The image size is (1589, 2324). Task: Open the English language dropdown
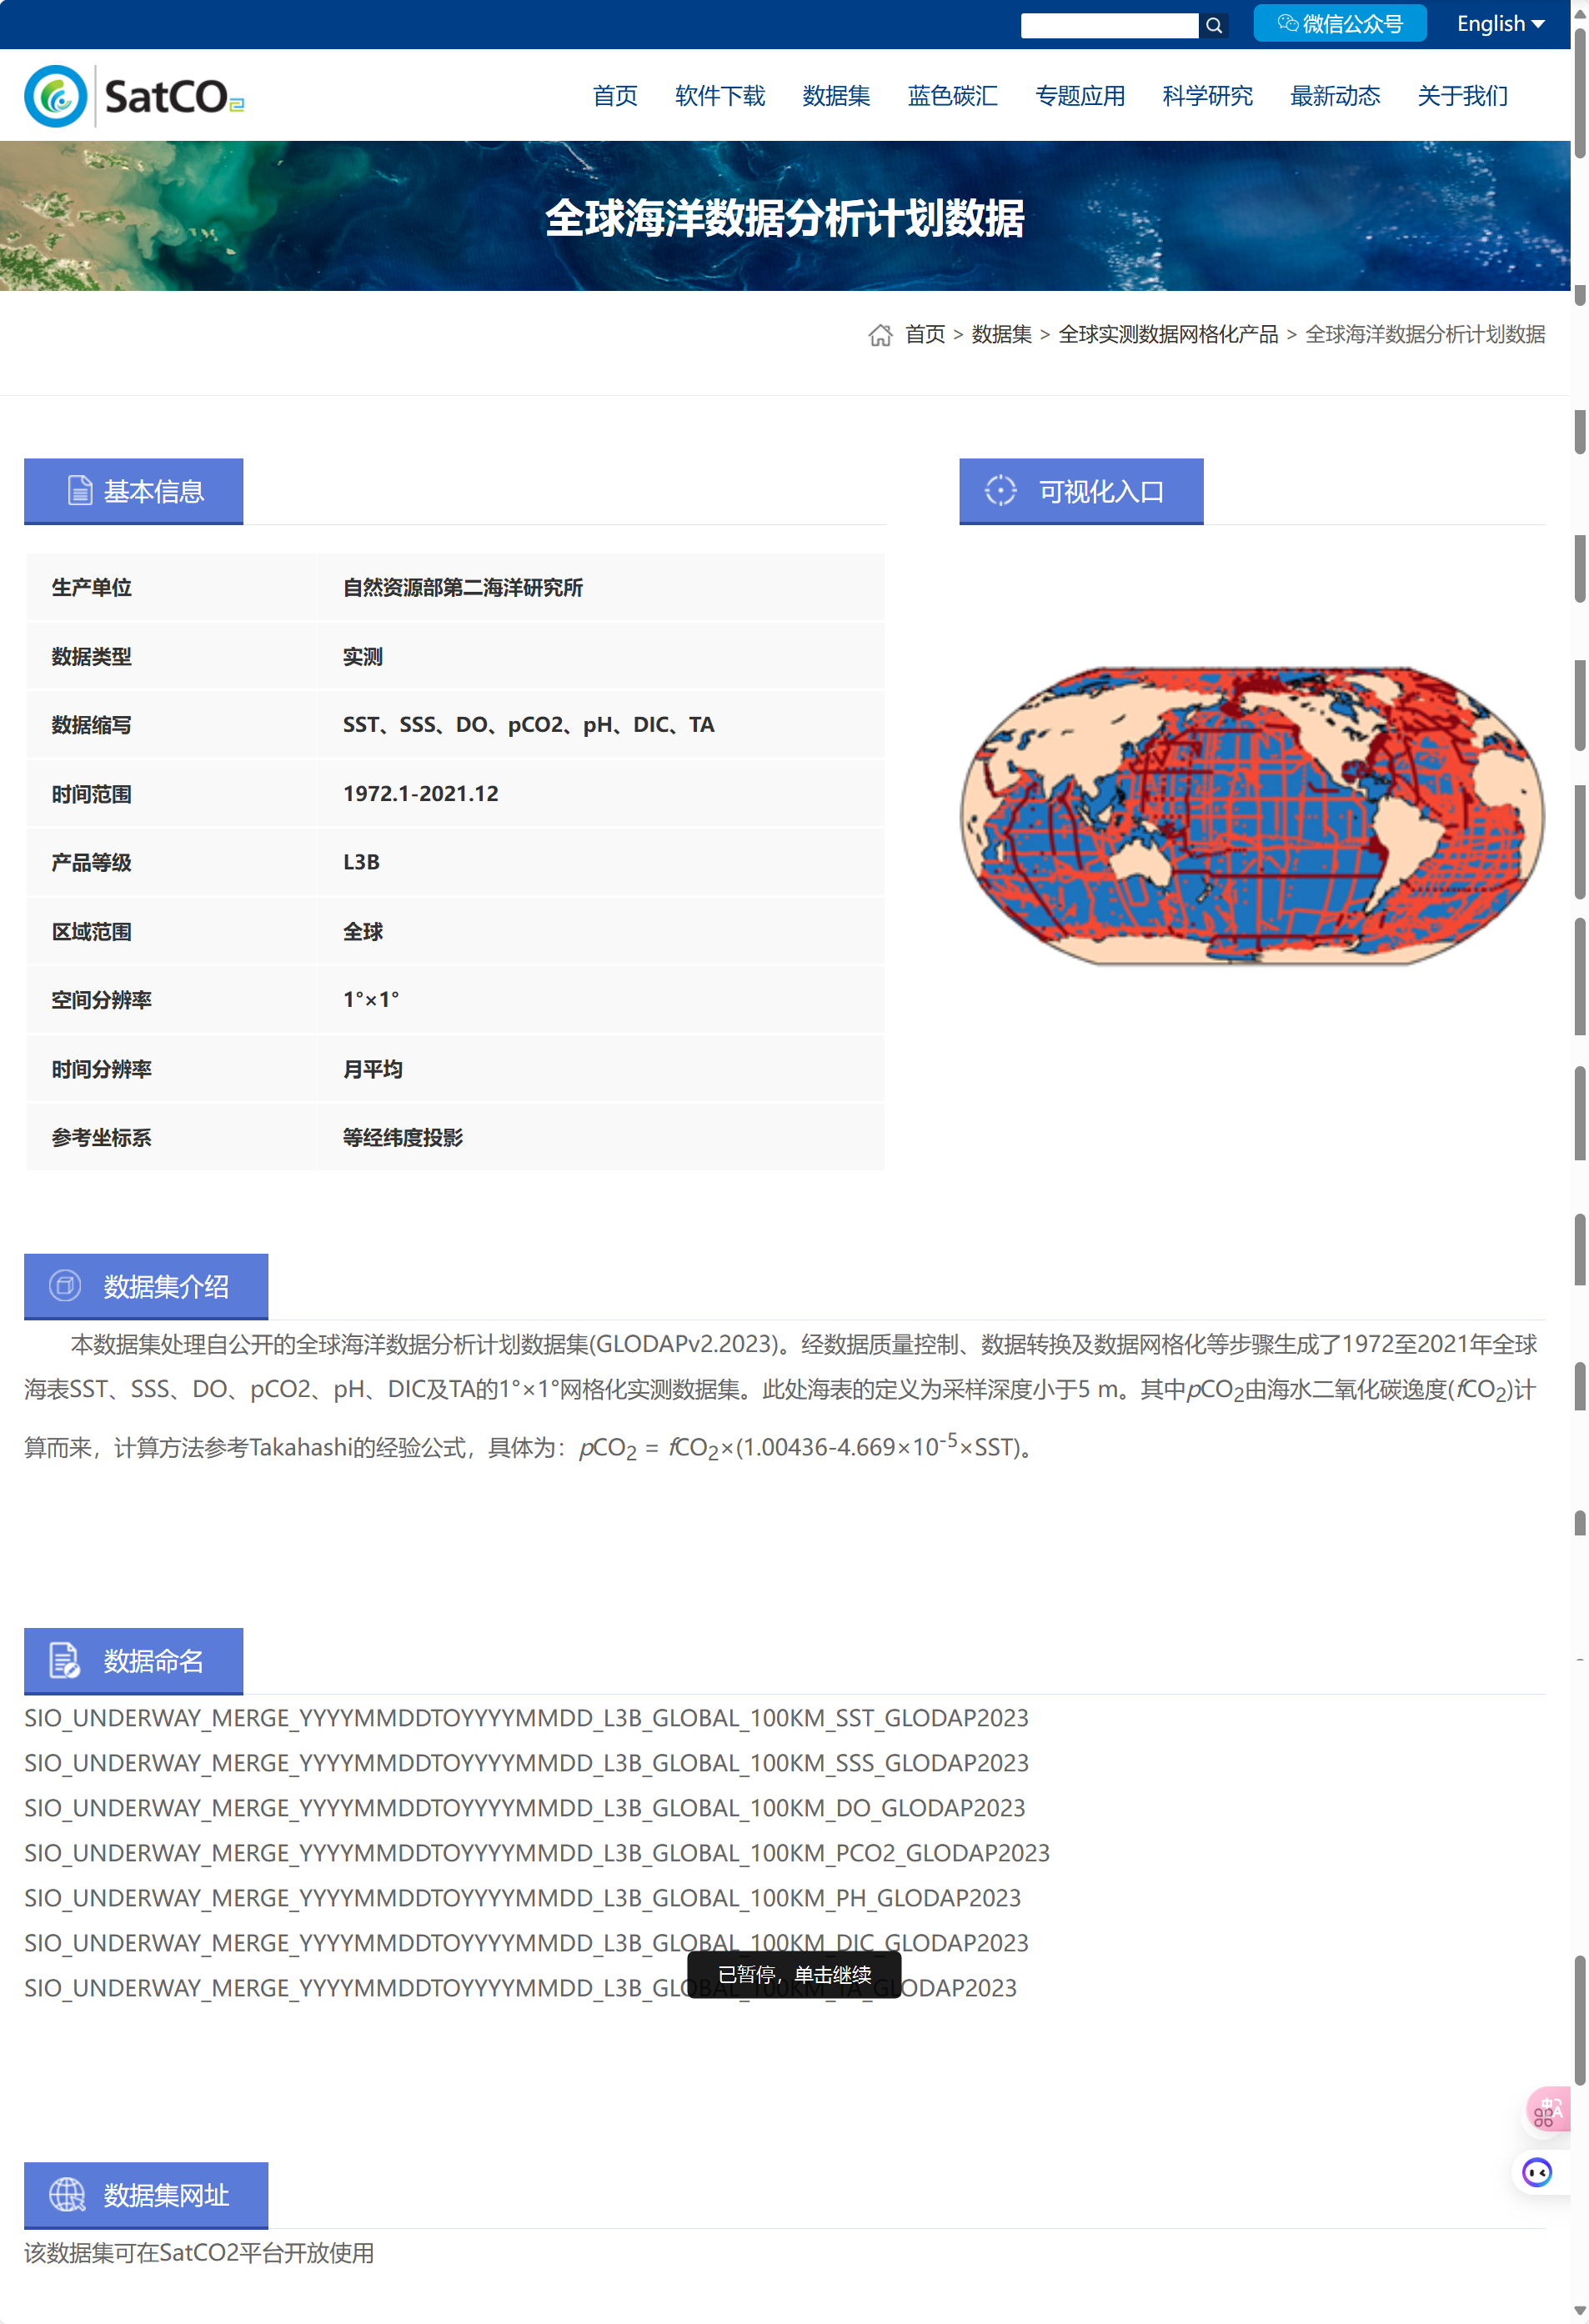click(1499, 23)
